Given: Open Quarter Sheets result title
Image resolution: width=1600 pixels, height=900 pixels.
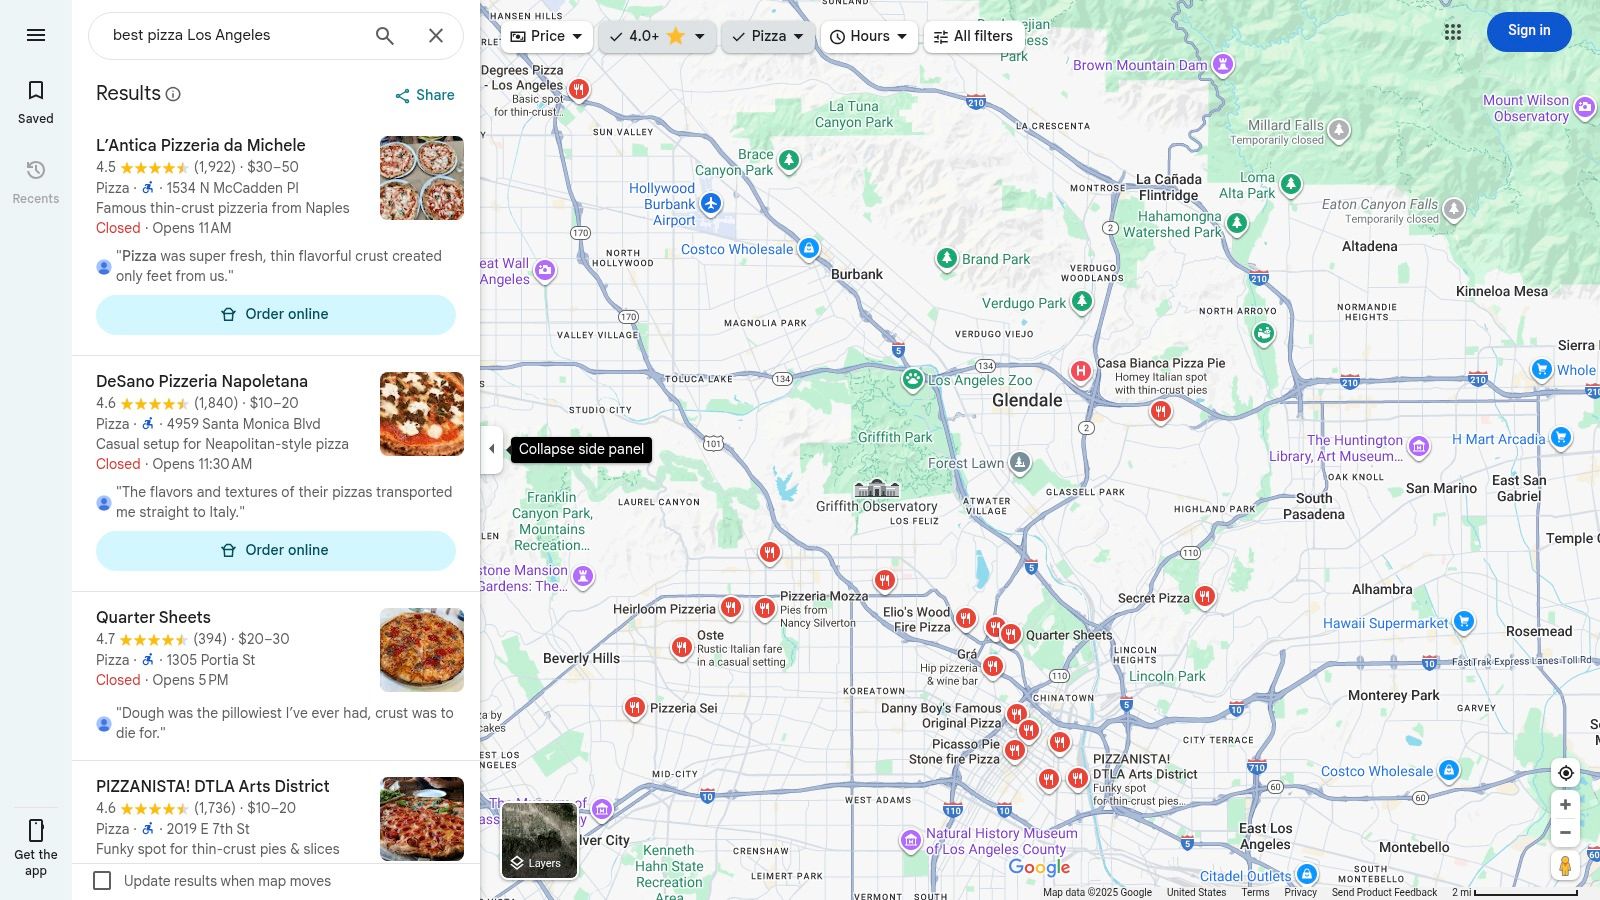Looking at the screenshot, I should coord(153,617).
